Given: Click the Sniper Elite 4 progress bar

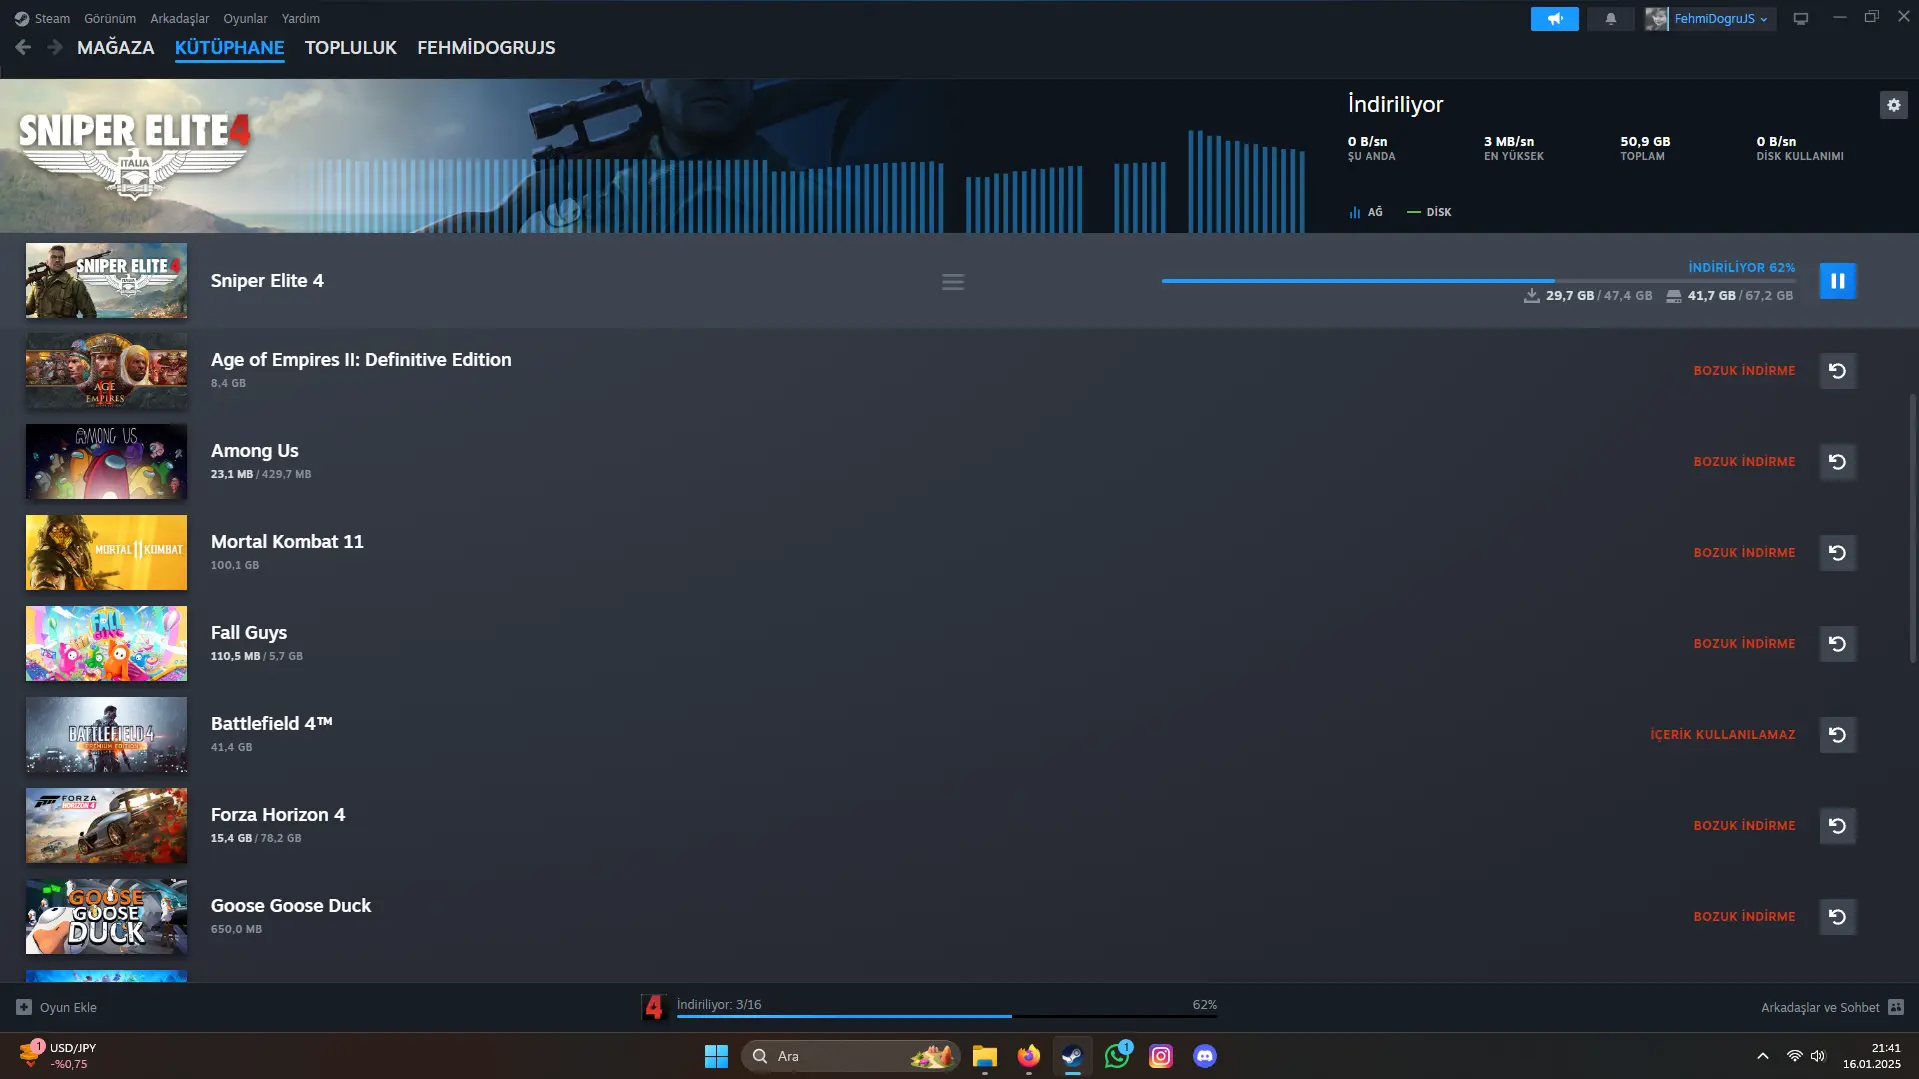Looking at the screenshot, I should tap(1478, 281).
